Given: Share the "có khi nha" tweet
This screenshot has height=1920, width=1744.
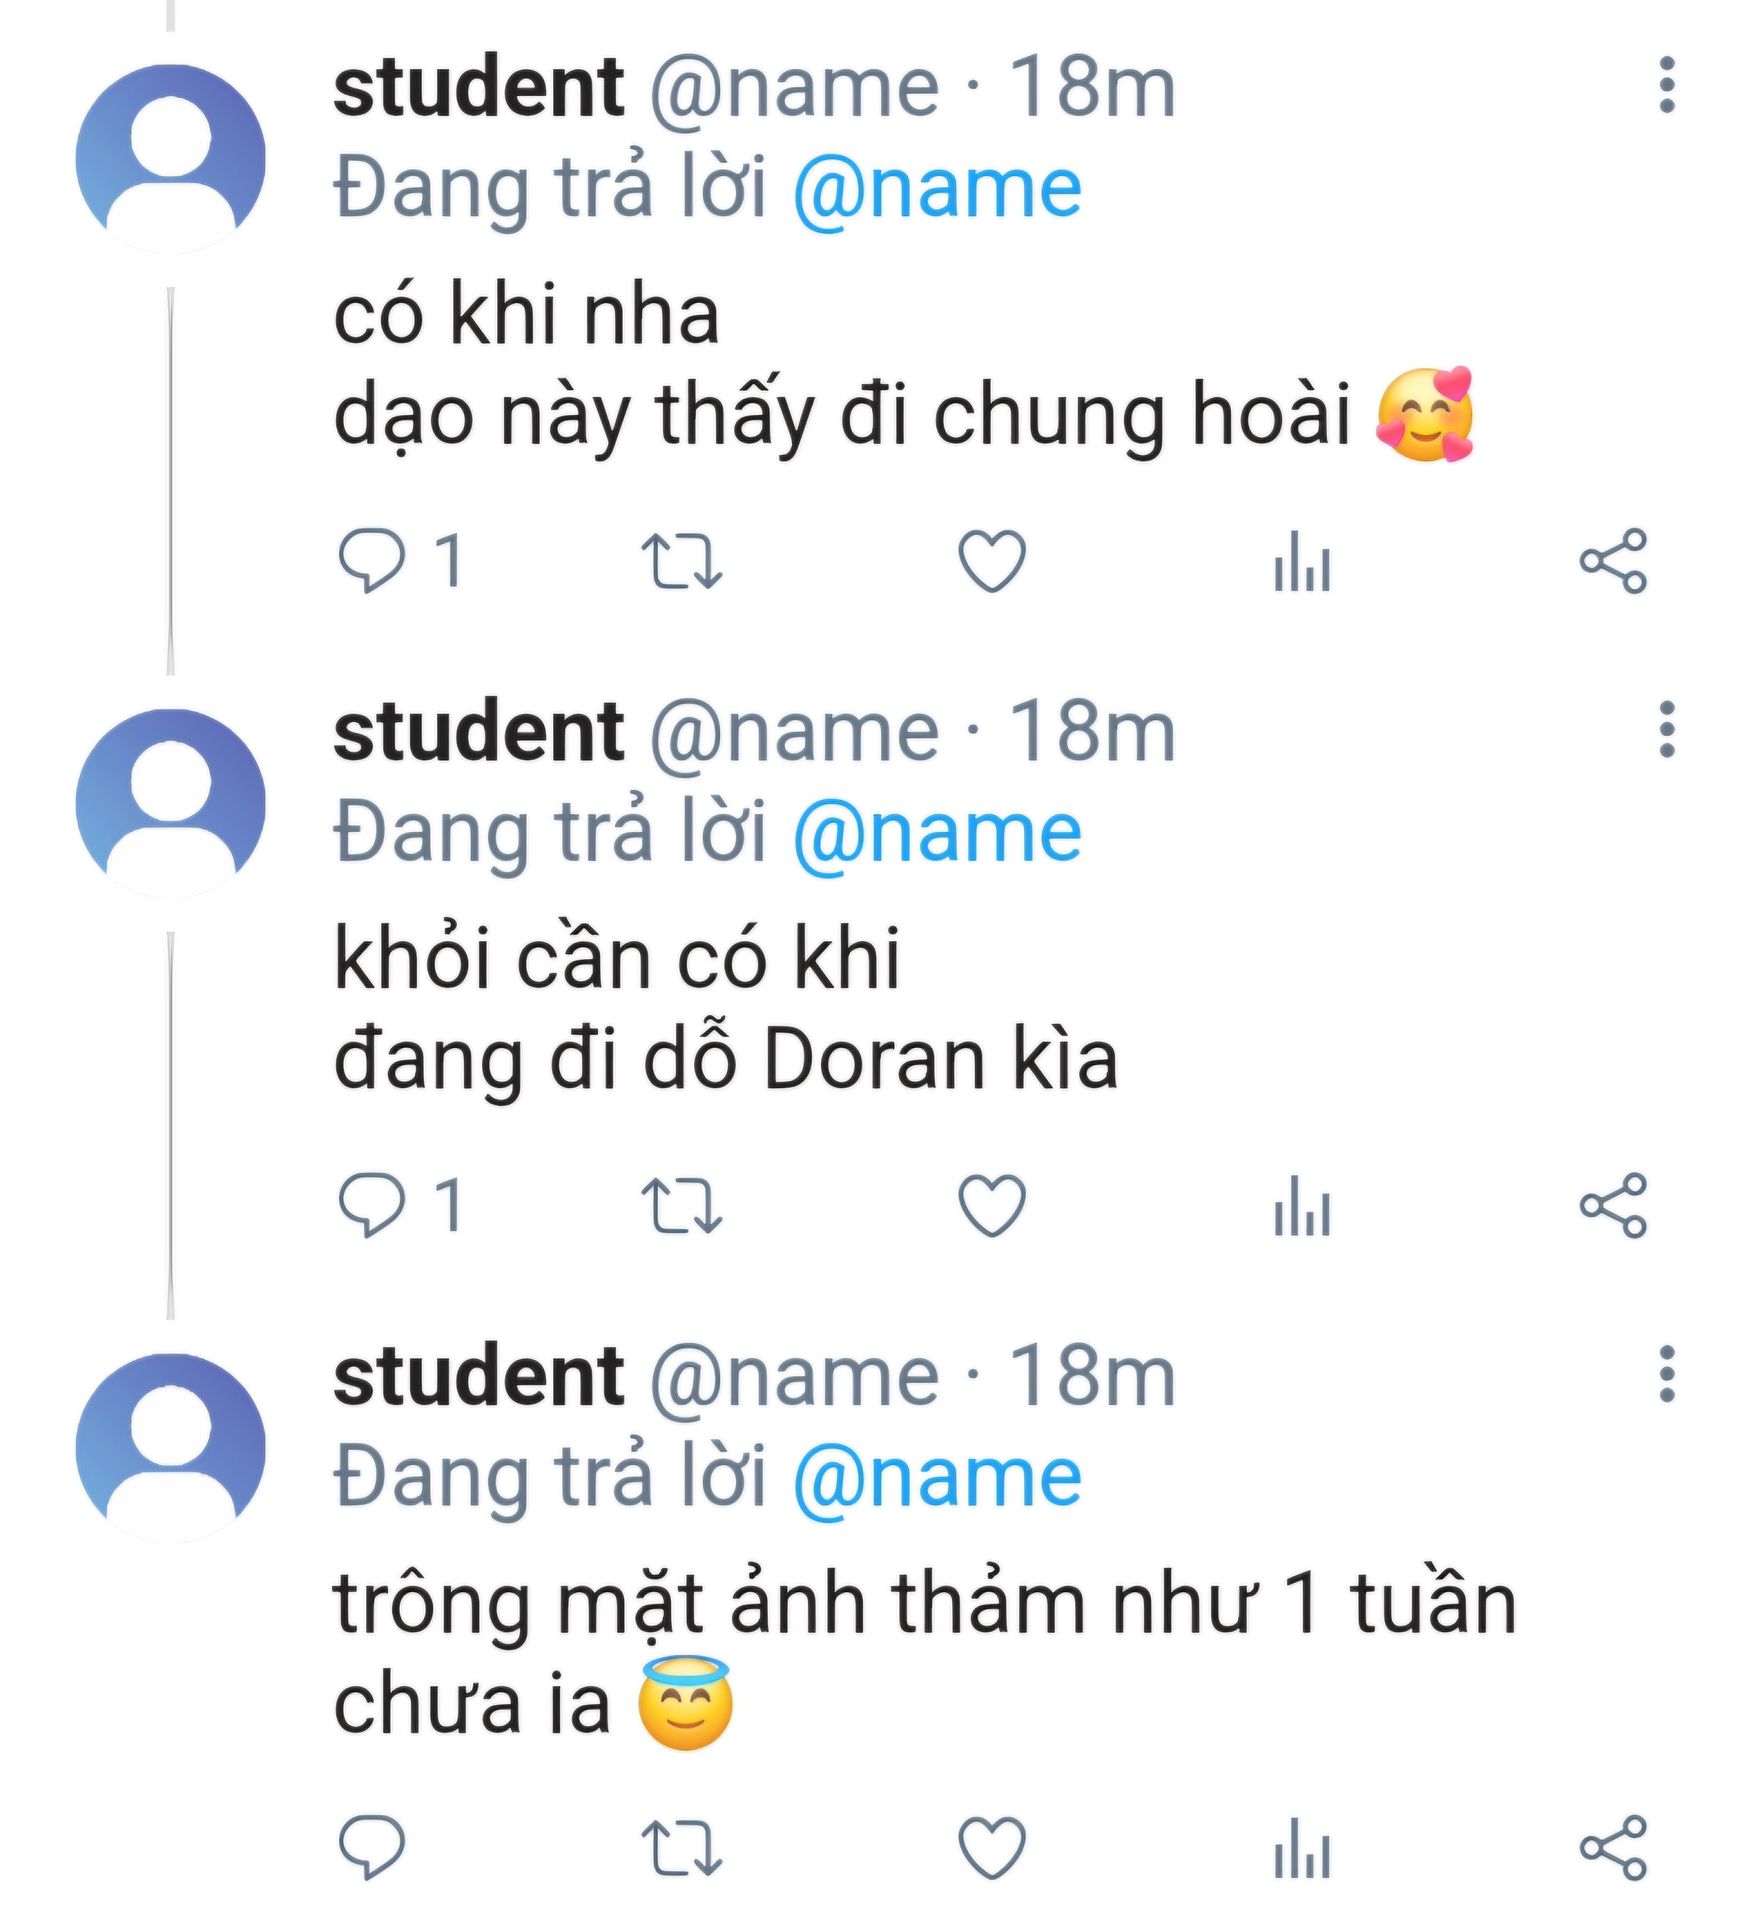Looking at the screenshot, I should pyautogui.click(x=1612, y=560).
